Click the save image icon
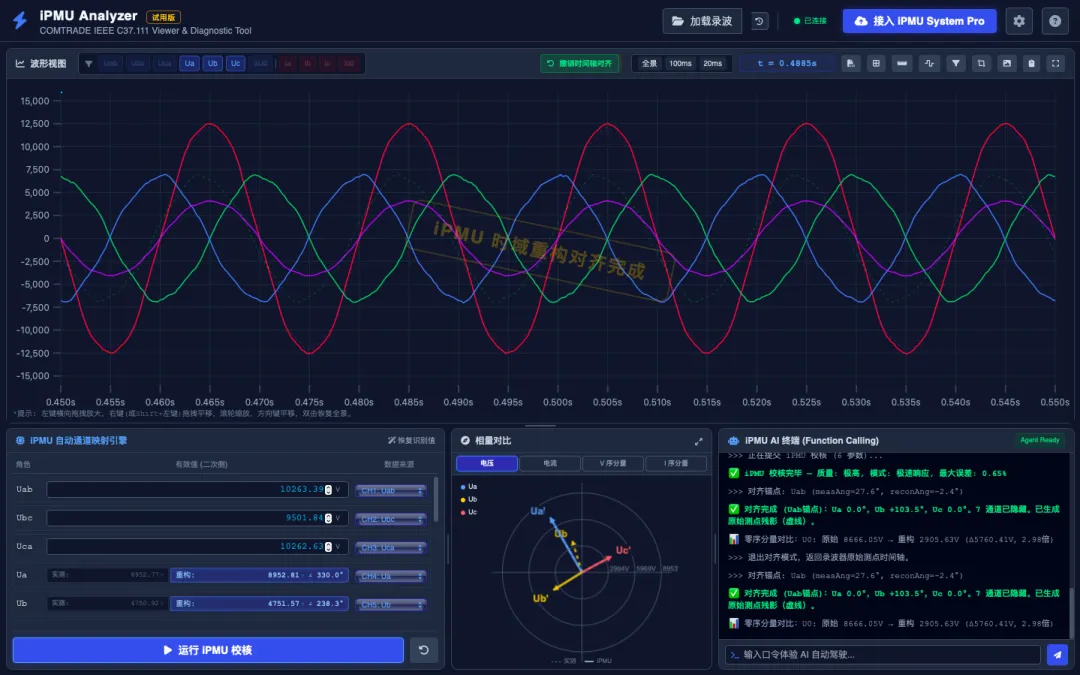Viewport: 1080px width, 675px height. click(1007, 63)
